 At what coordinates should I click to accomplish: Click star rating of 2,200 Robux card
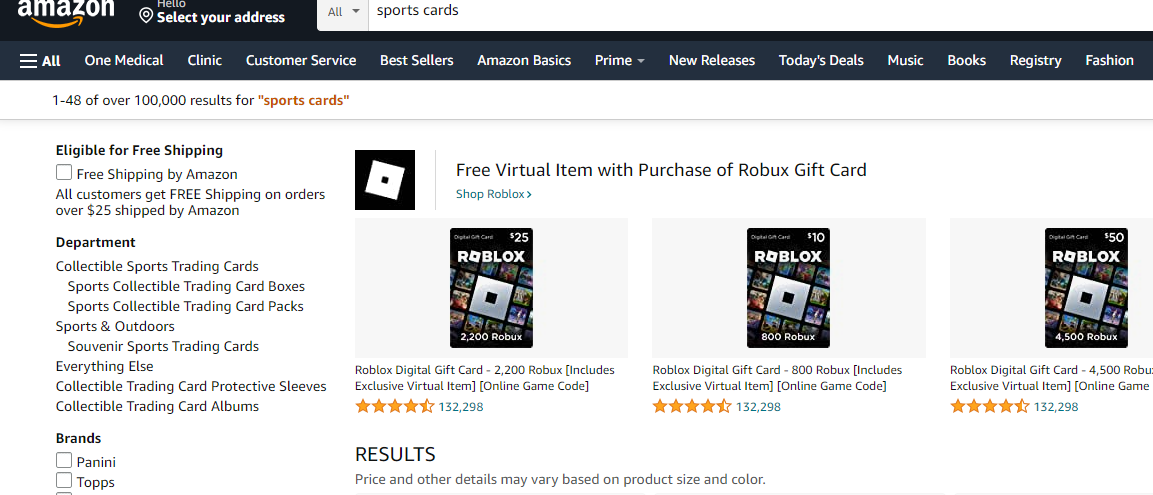pos(394,407)
